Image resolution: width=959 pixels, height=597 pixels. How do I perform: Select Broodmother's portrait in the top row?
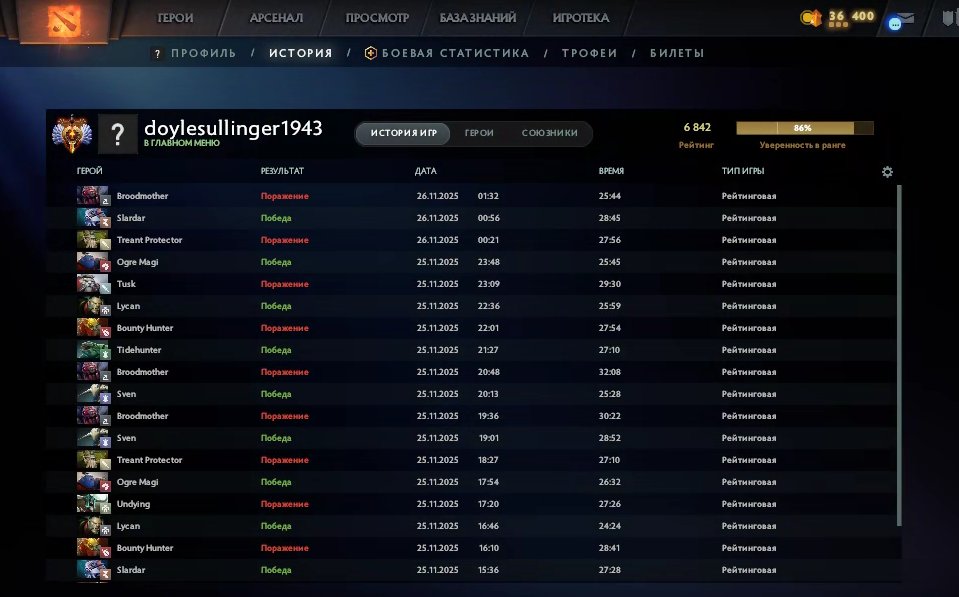coord(92,195)
